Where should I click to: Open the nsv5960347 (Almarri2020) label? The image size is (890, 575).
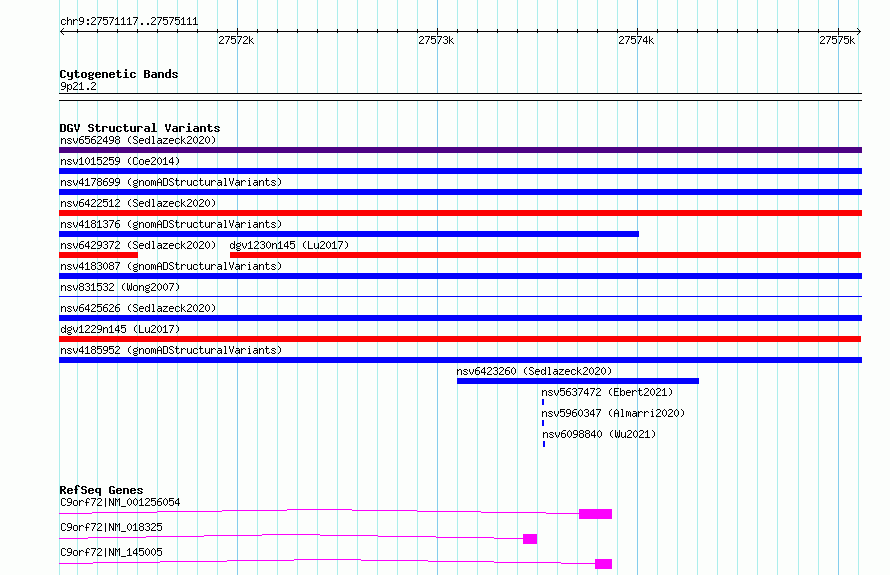(x=613, y=413)
